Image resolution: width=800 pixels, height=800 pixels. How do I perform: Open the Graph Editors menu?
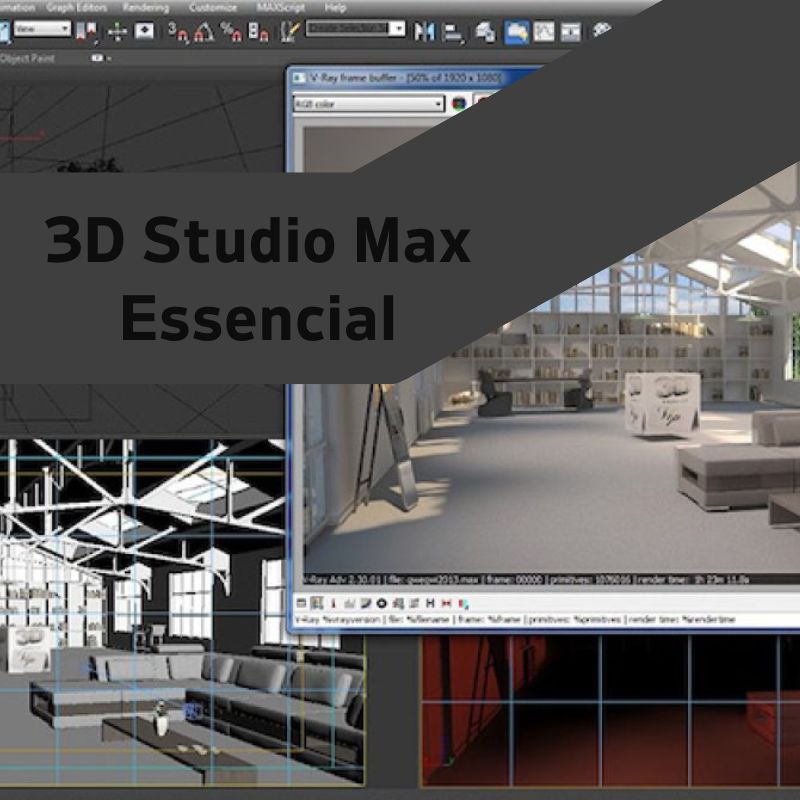tap(76, 7)
